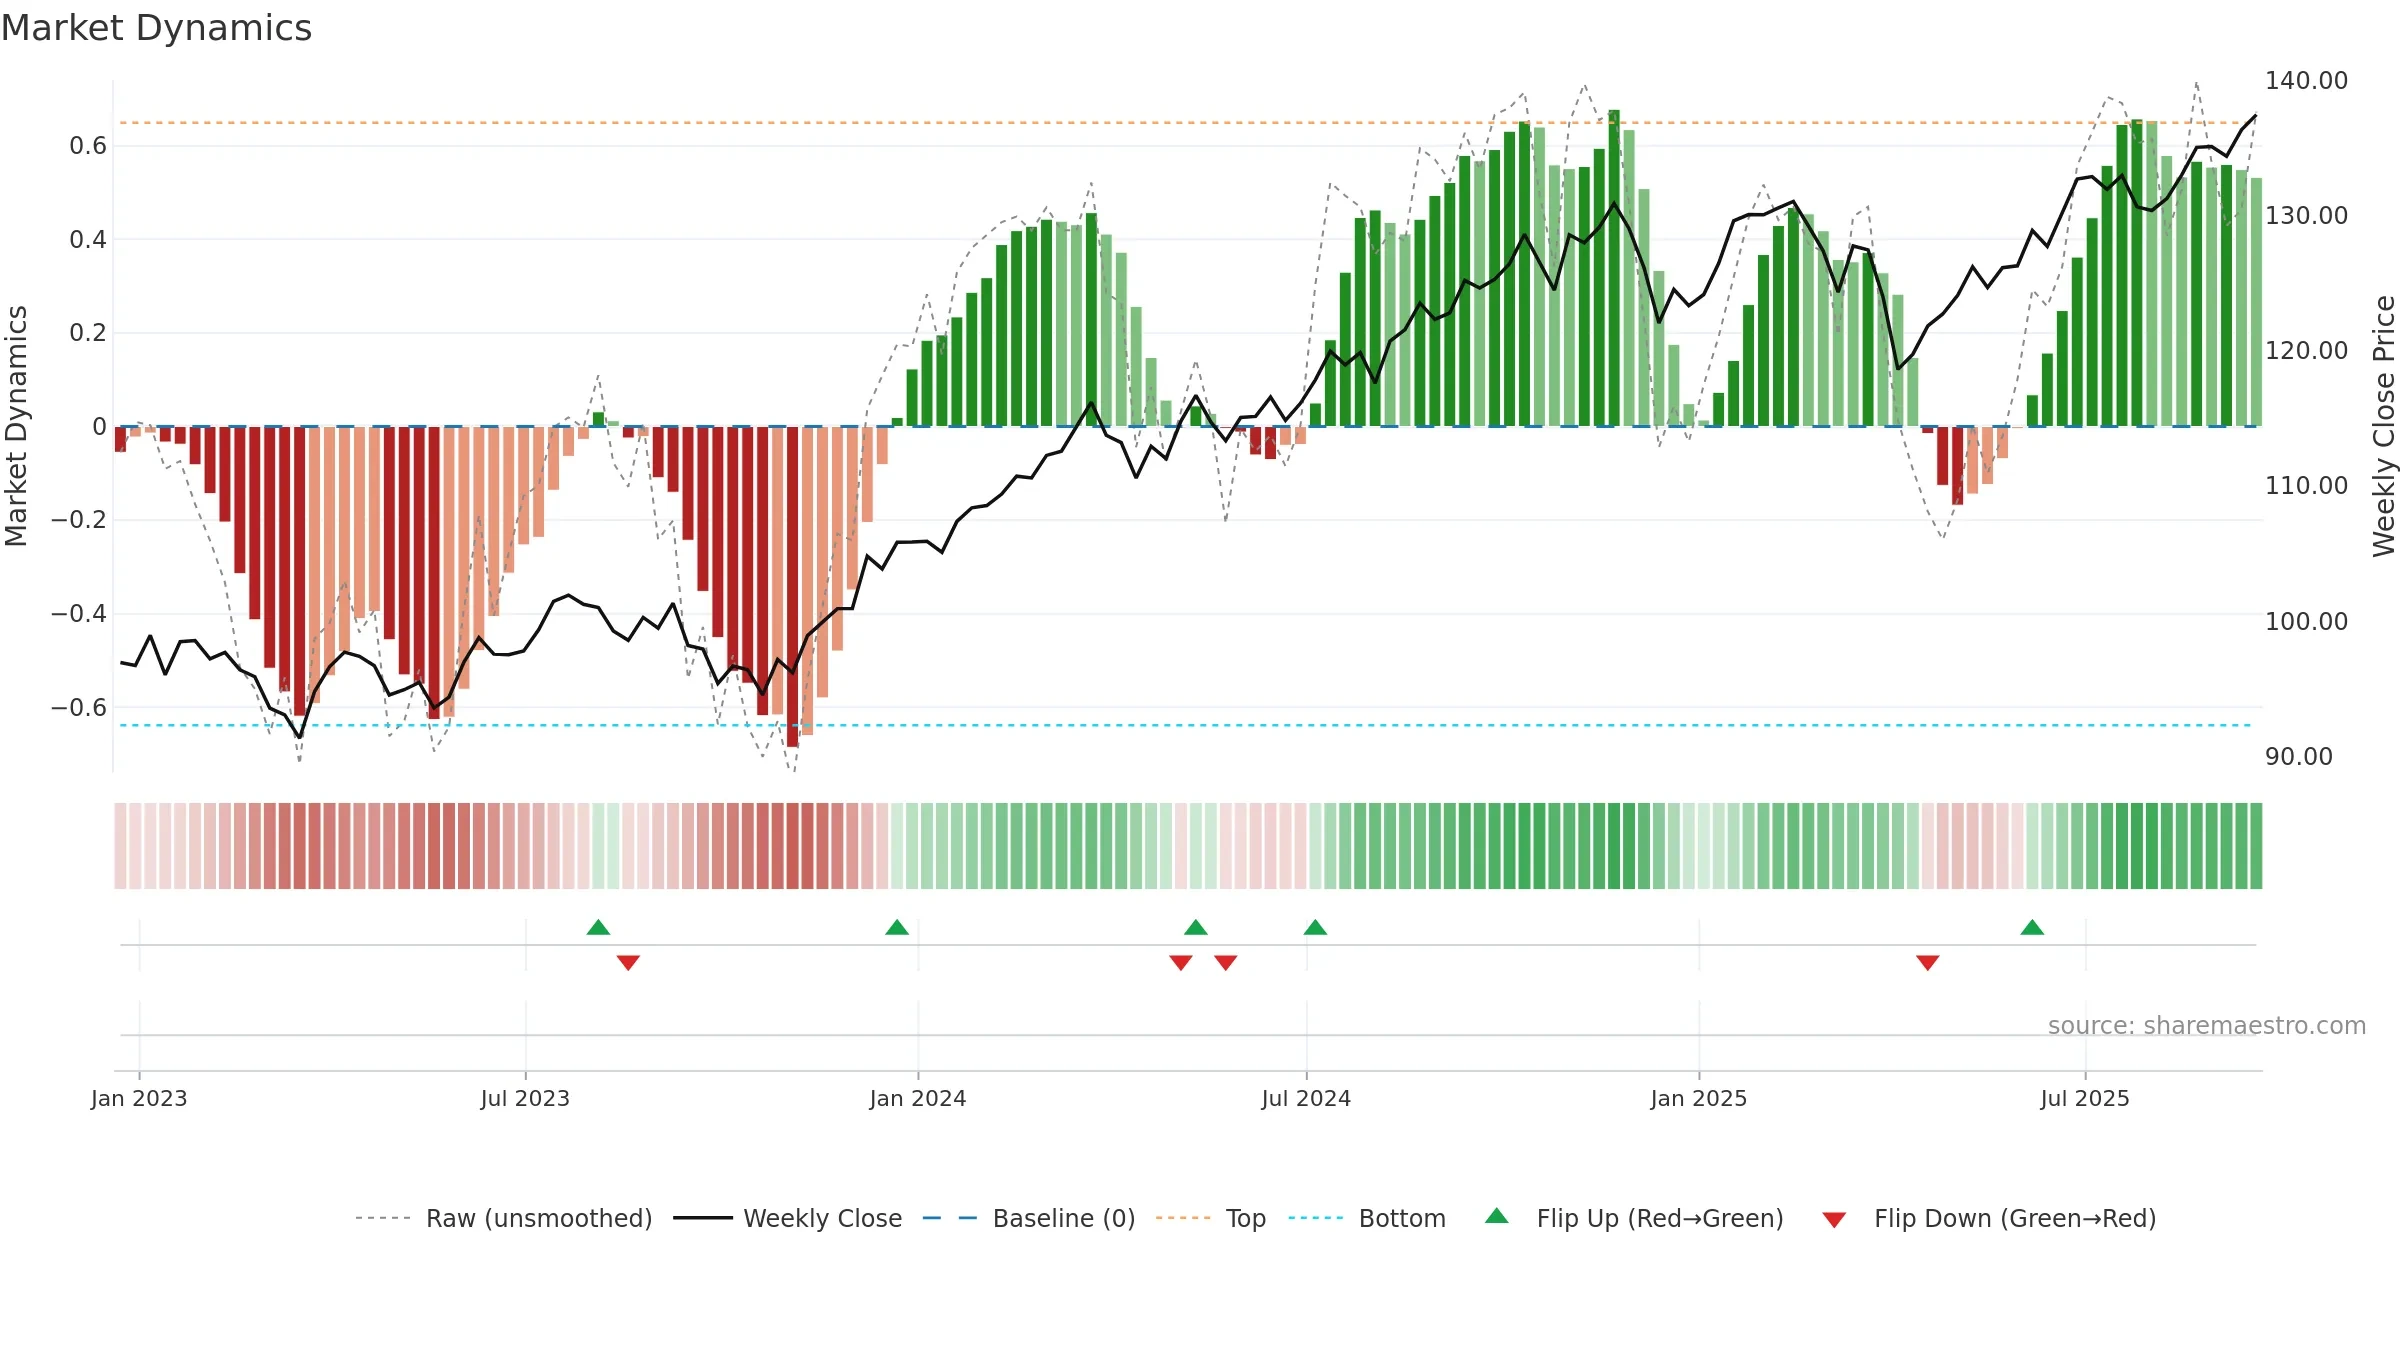Image resolution: width=2400 pixels, height=1350 pixels.
Task: Click the −0.2 left axis tick label
Action: (x=78, y=519)
